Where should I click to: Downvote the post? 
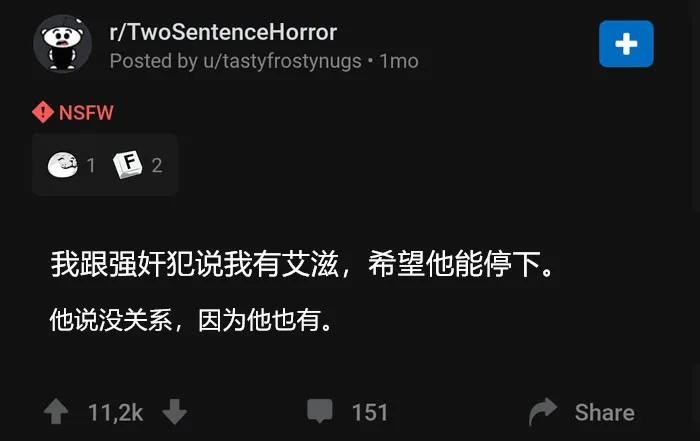coord(175,411)
